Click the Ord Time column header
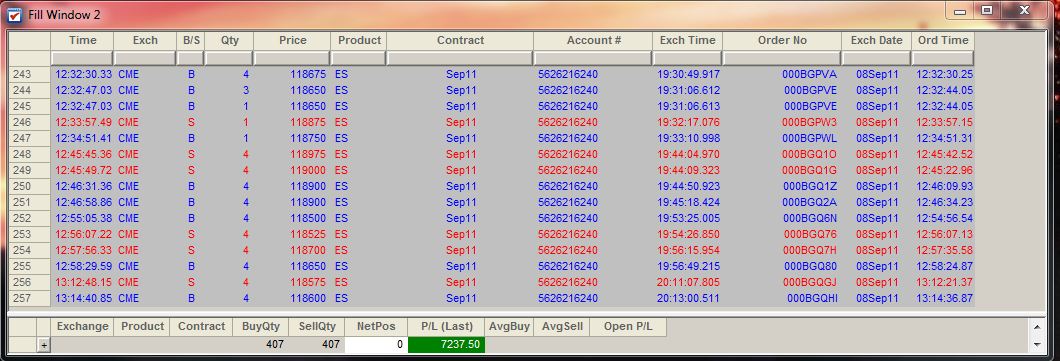The width and height of the screenshot is (1060, 361). [943, 41]
